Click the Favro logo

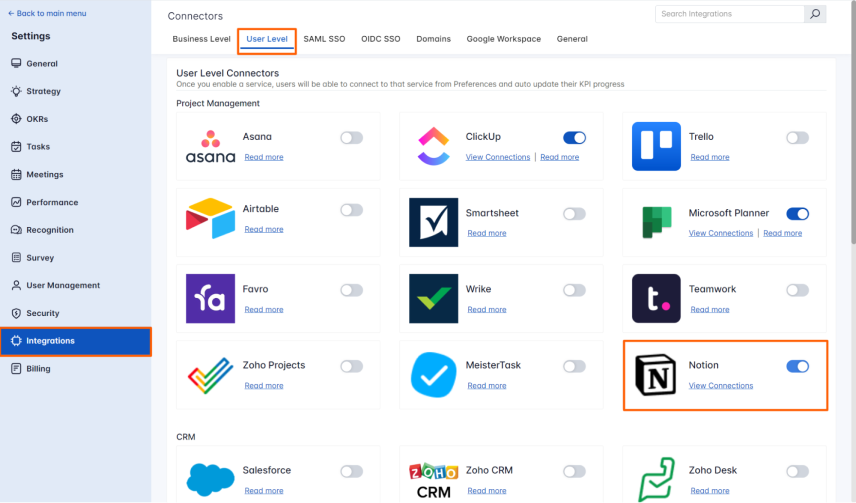pyautogui.click(x=210, y=298)
